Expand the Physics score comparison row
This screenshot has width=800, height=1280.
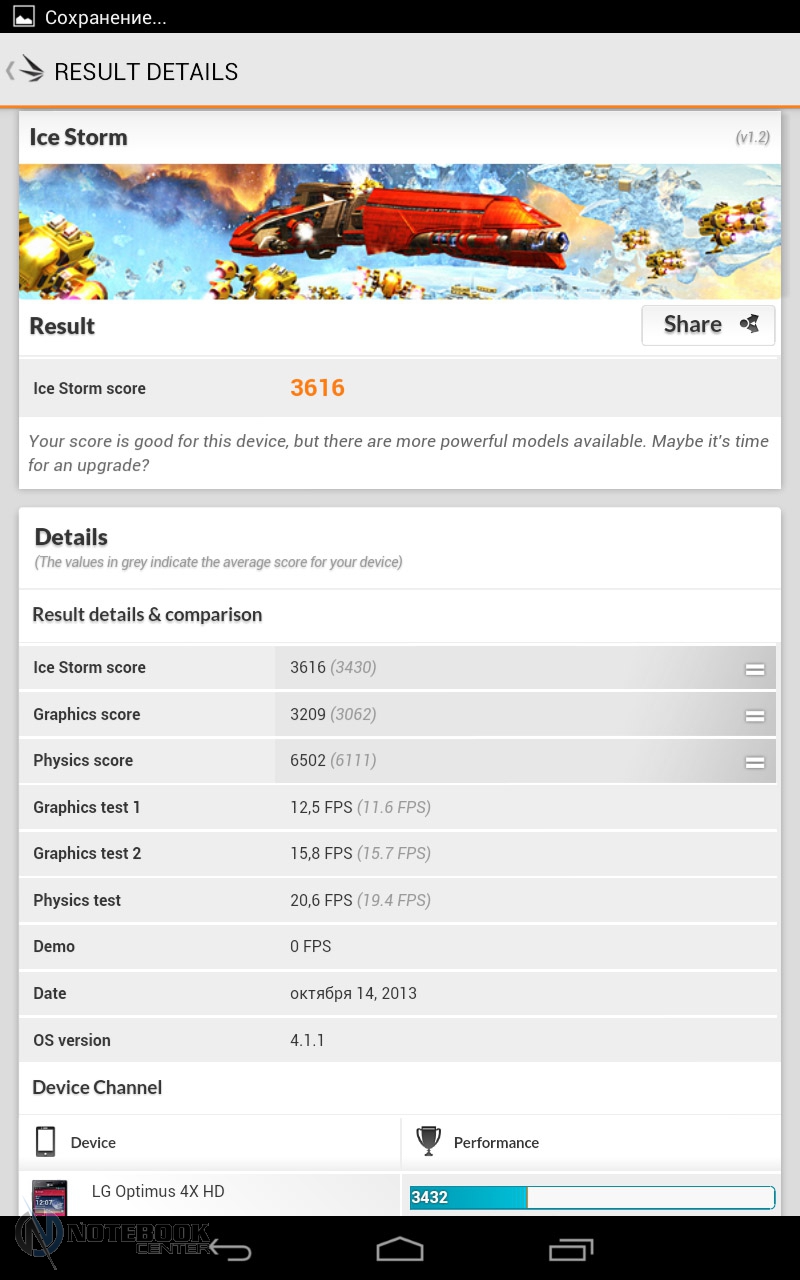point(754,762)
